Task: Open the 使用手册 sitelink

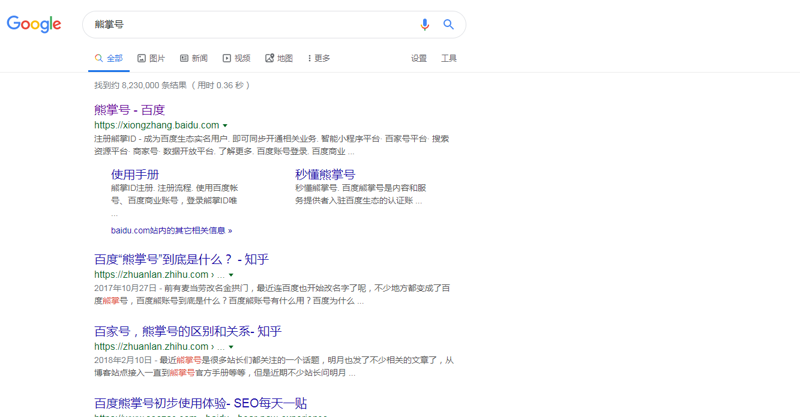Action: tap(135, 175)
